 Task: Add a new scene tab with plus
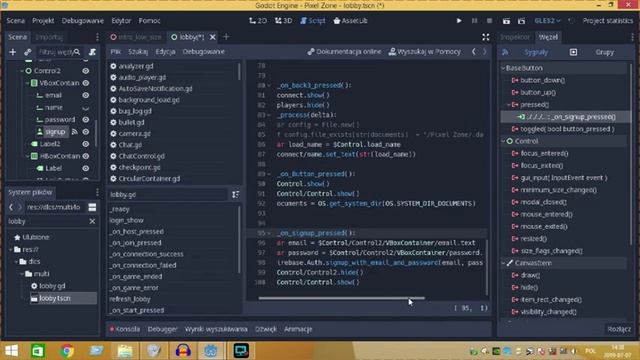pyautogui.click(x=226, y=37)
